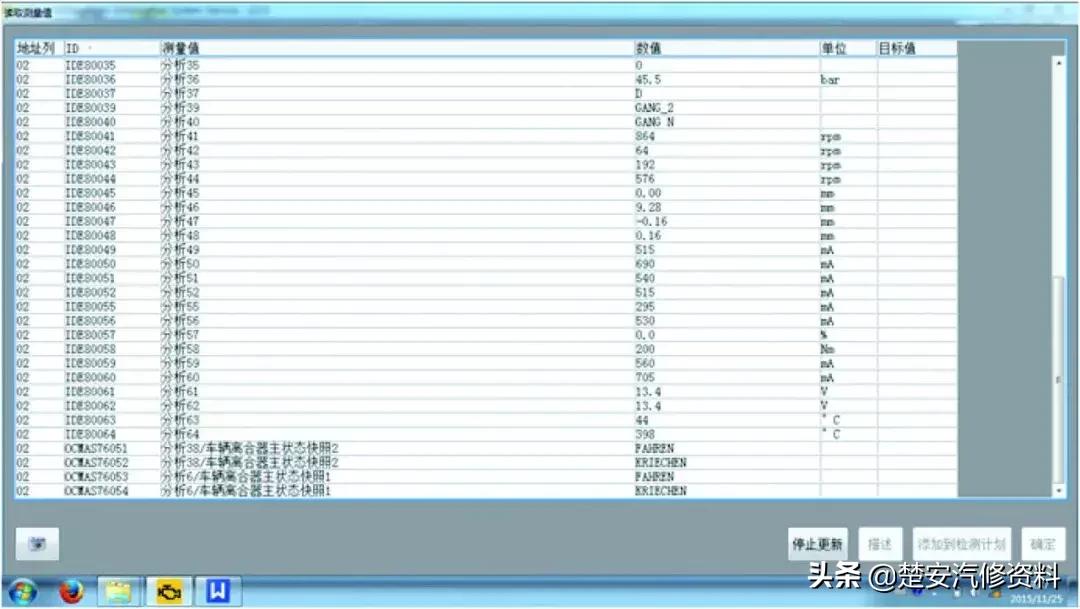1080x609 pixels.
Task: Select row IDE80044 with 576 rpm
Action: (486, 178)
